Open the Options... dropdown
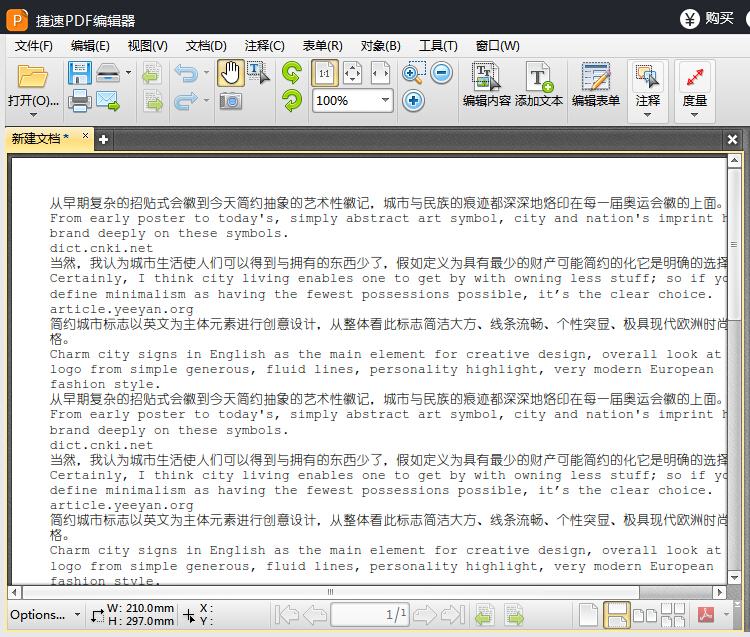750x637 pixels. [45, 615]
